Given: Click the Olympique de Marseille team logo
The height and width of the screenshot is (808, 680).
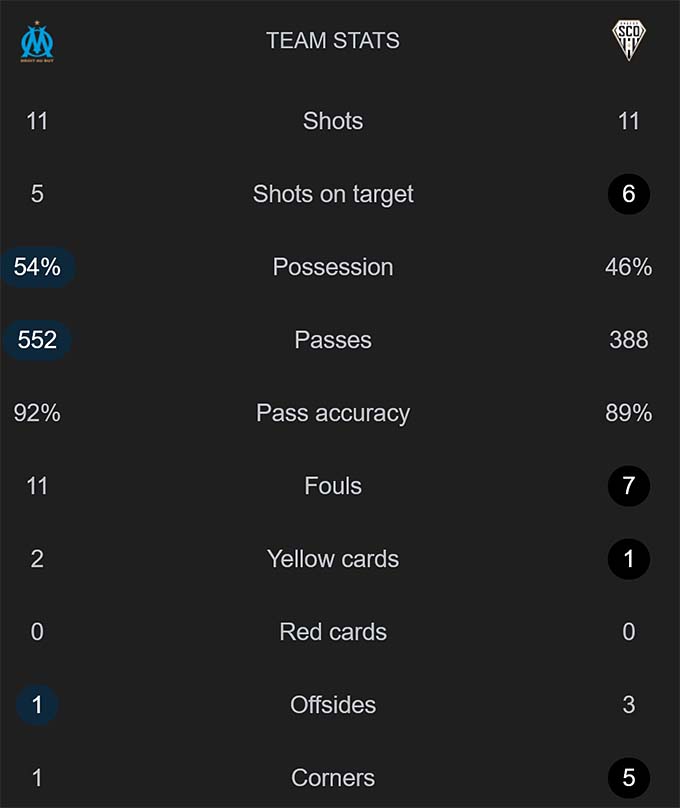Looking at the screenshot, I should [38, 42].
